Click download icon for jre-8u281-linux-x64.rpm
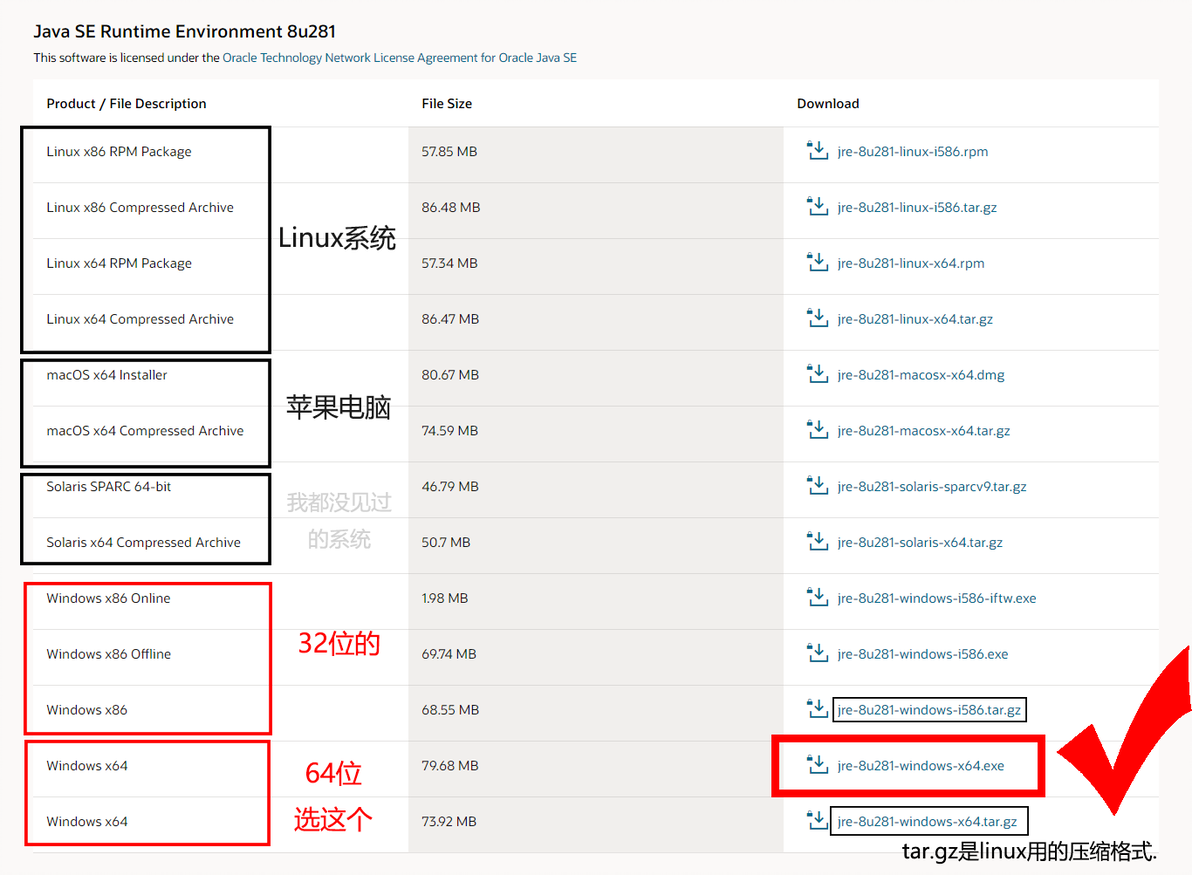 click(817, 262)
